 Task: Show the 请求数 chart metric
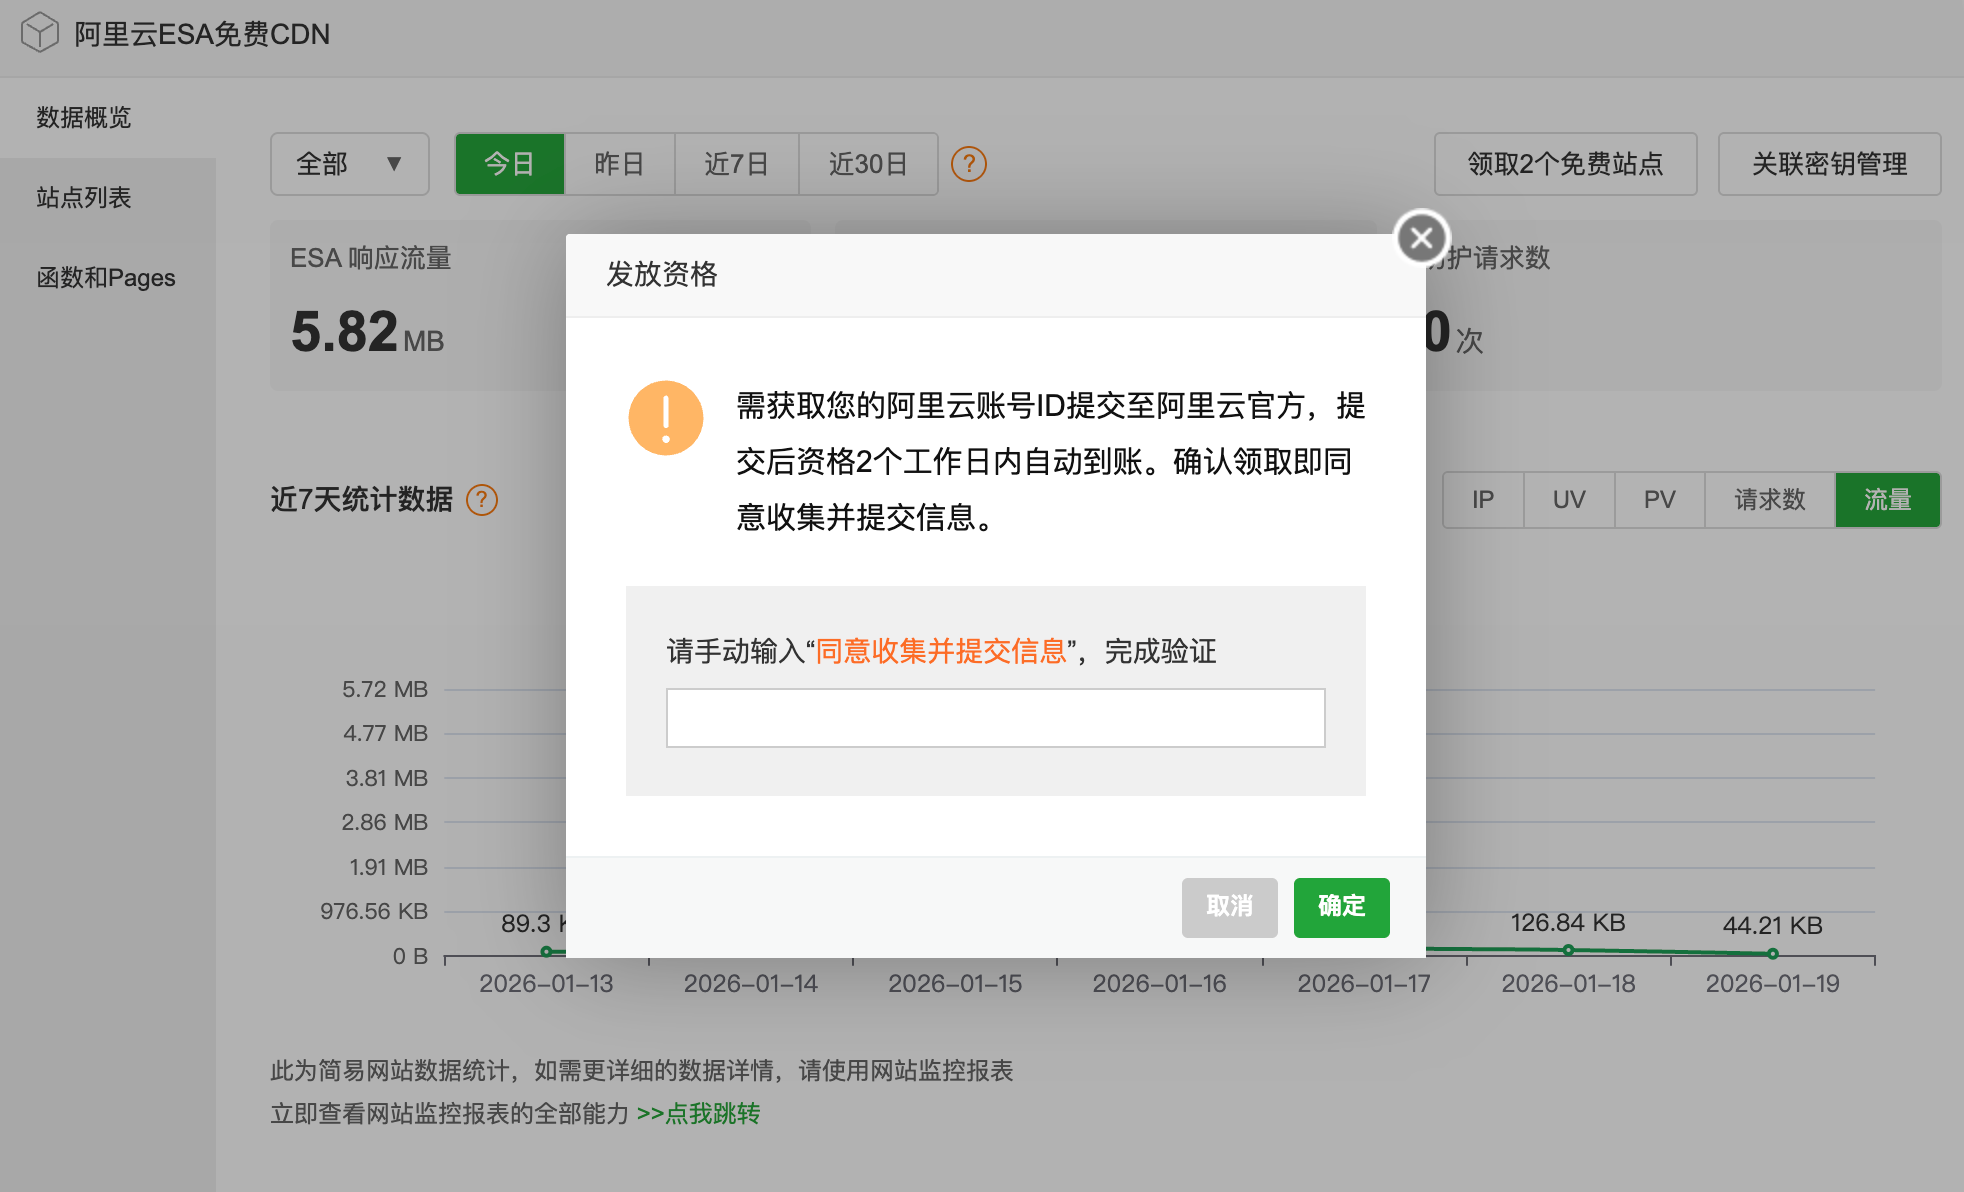[1770, 500]
